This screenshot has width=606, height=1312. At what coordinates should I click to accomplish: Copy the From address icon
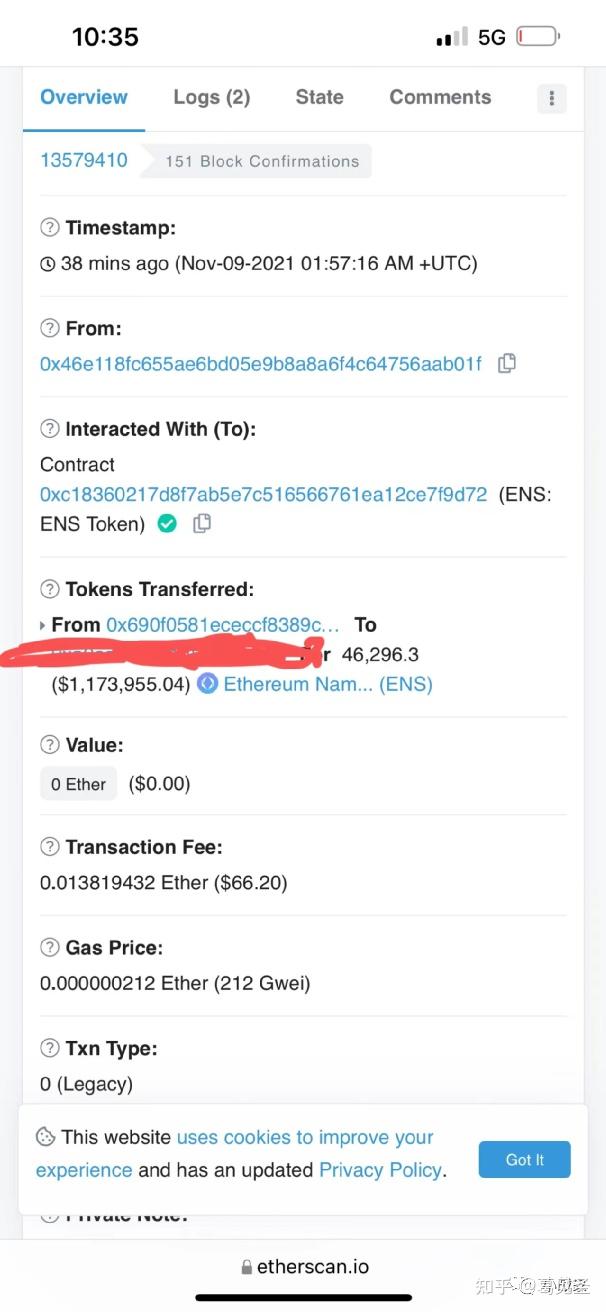507,364
